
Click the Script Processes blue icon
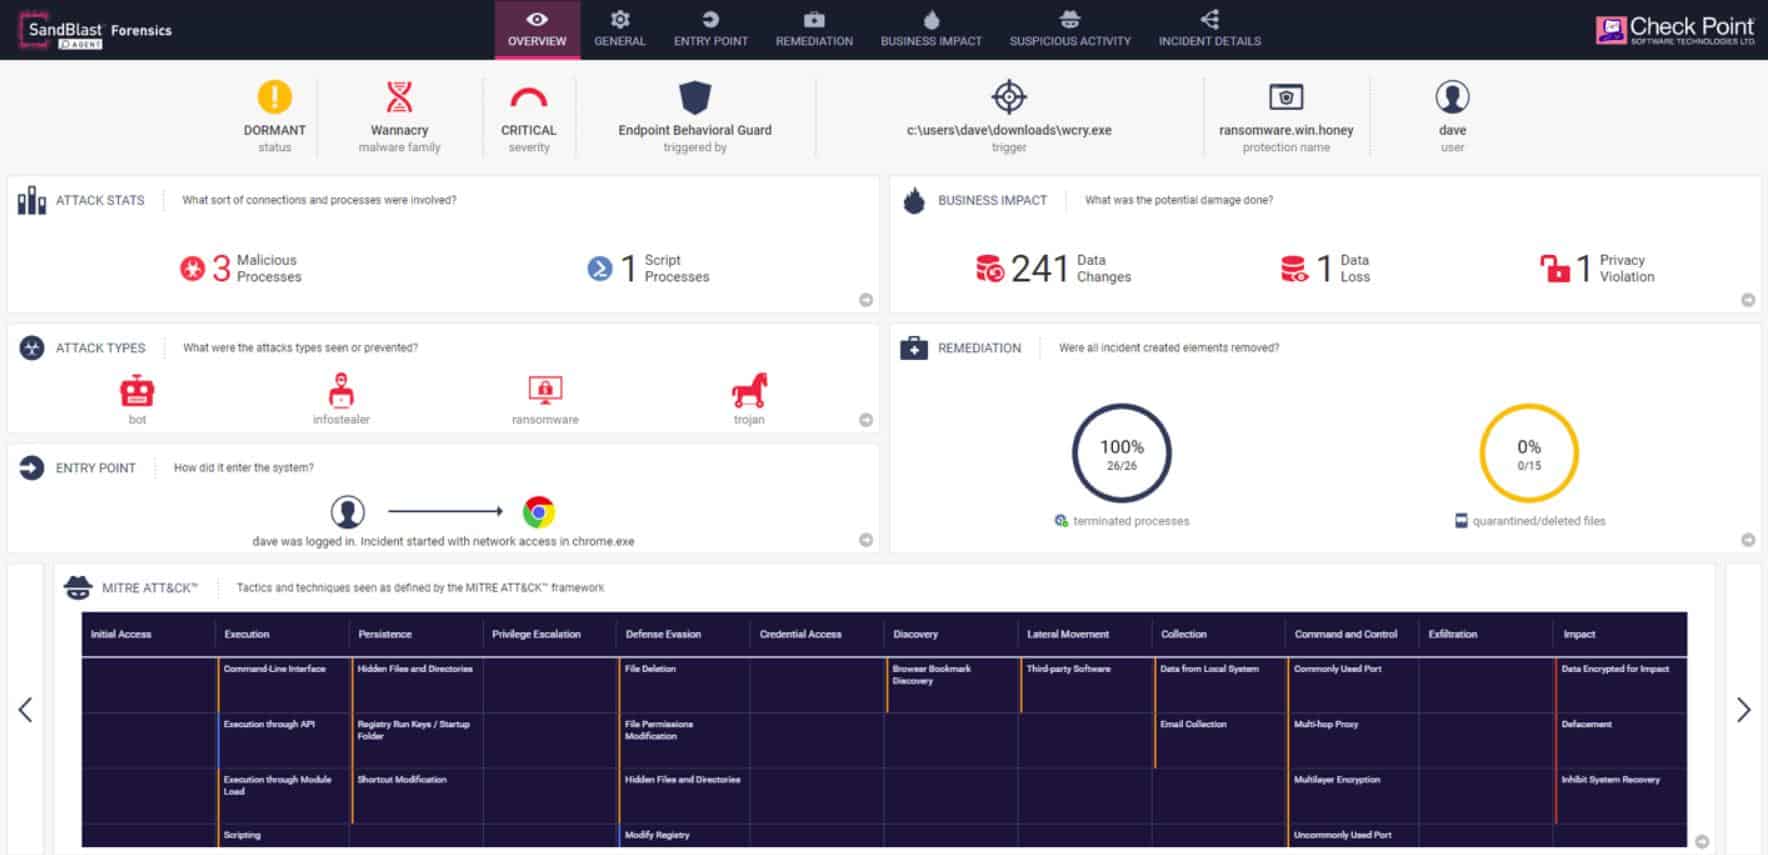coord(600,268)
